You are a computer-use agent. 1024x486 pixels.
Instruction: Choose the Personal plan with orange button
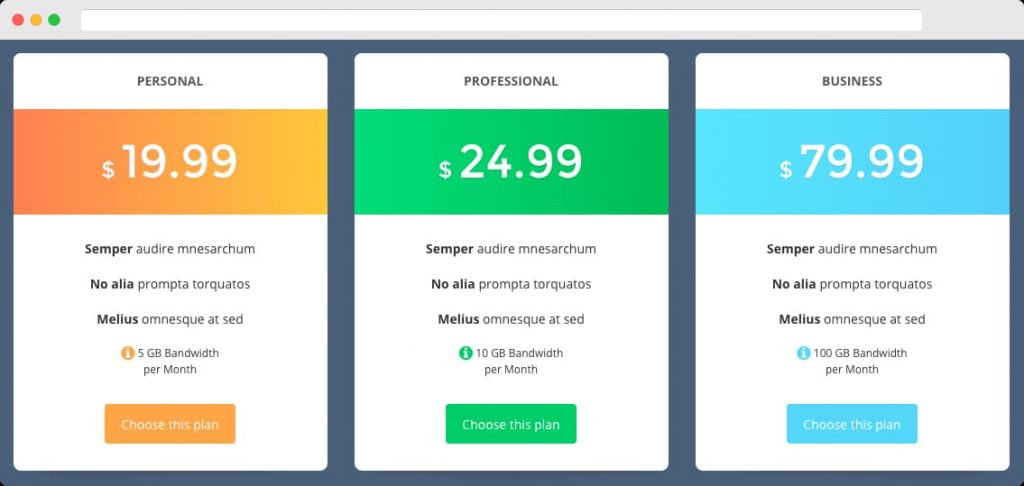coord(170,424)
